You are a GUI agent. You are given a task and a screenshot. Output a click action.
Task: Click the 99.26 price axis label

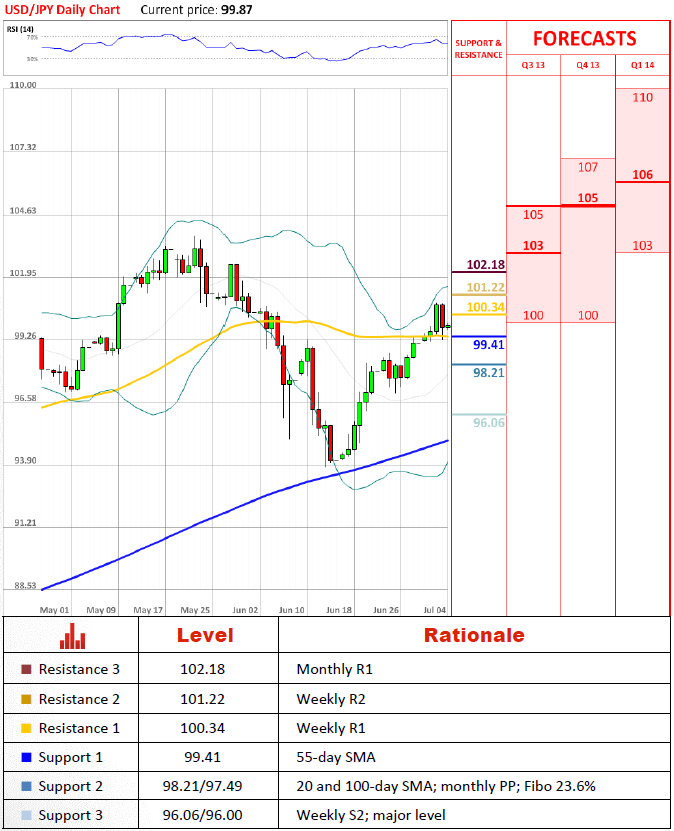pos(25,335)
